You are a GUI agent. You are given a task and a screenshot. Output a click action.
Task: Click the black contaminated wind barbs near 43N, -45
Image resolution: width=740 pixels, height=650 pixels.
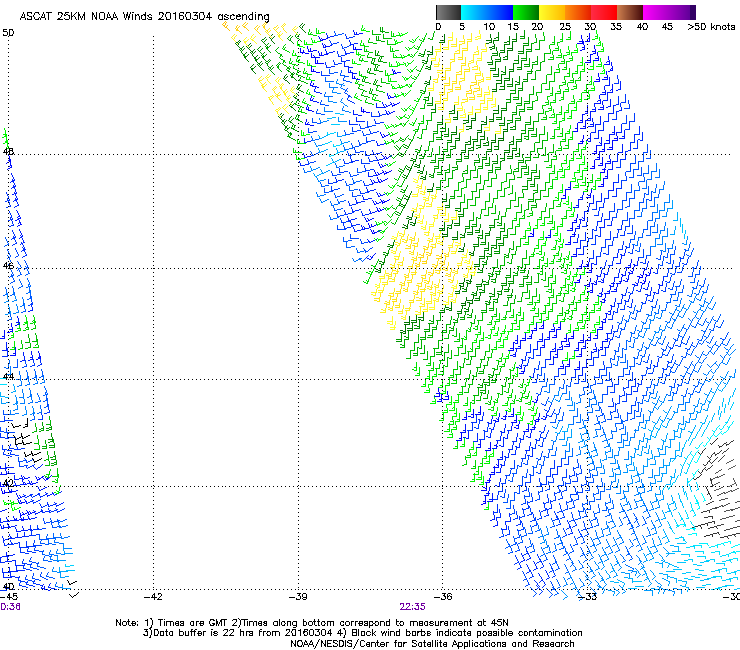27,440
